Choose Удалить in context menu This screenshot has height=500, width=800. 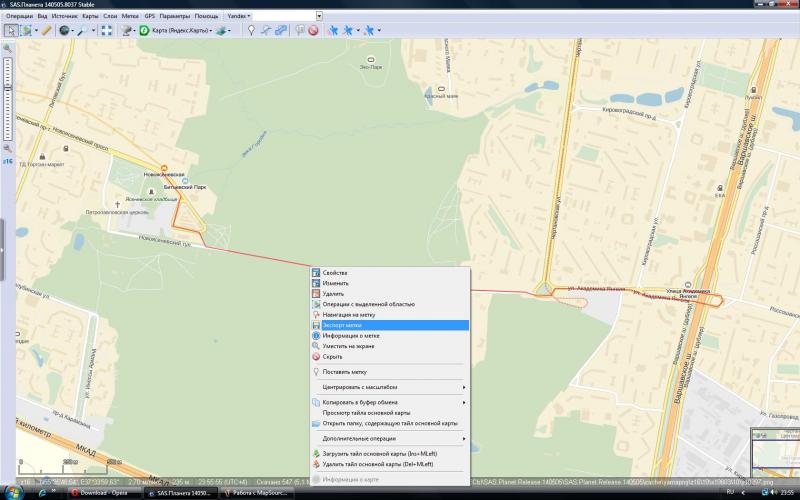pos(390,294)
